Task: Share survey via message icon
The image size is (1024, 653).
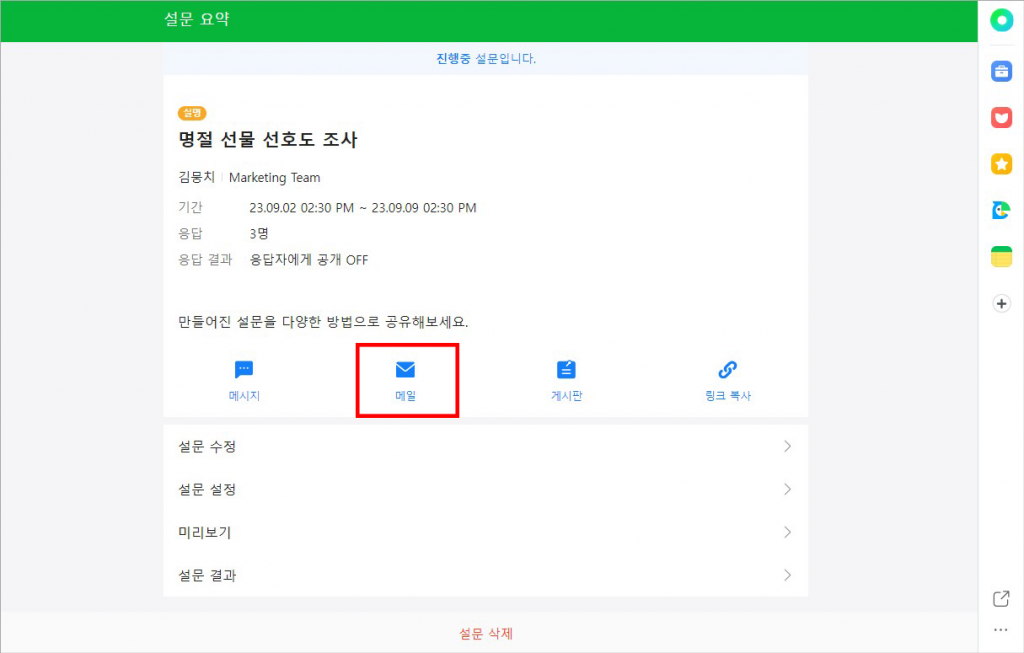Action: (x=244, y=370)
